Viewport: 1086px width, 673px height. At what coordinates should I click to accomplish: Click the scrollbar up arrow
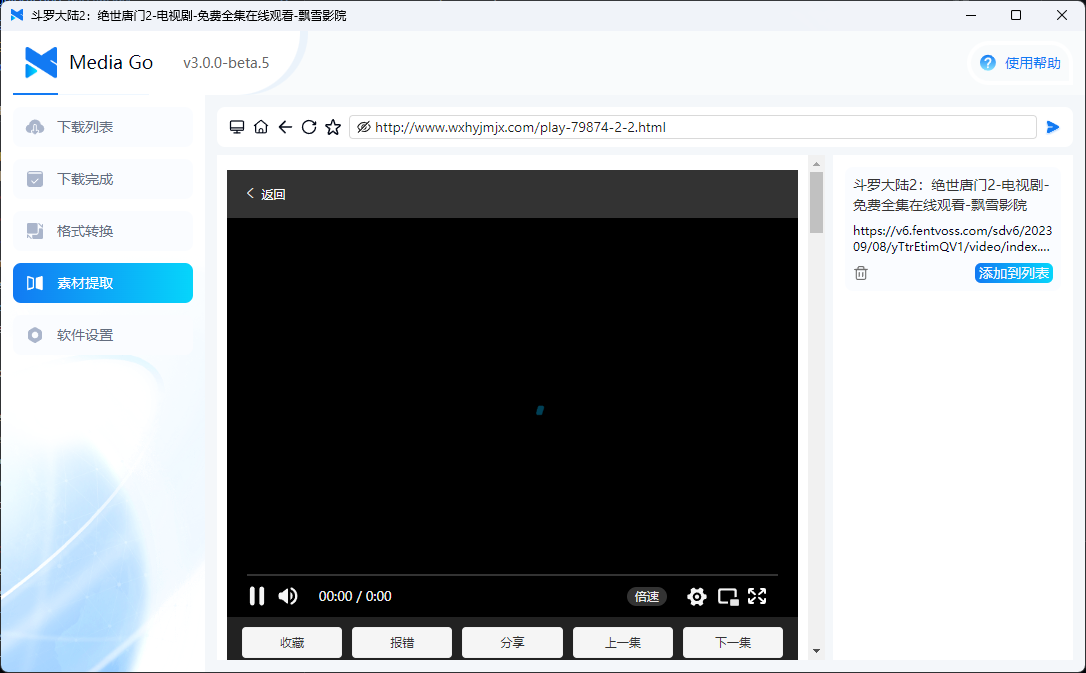pos(817,164)
